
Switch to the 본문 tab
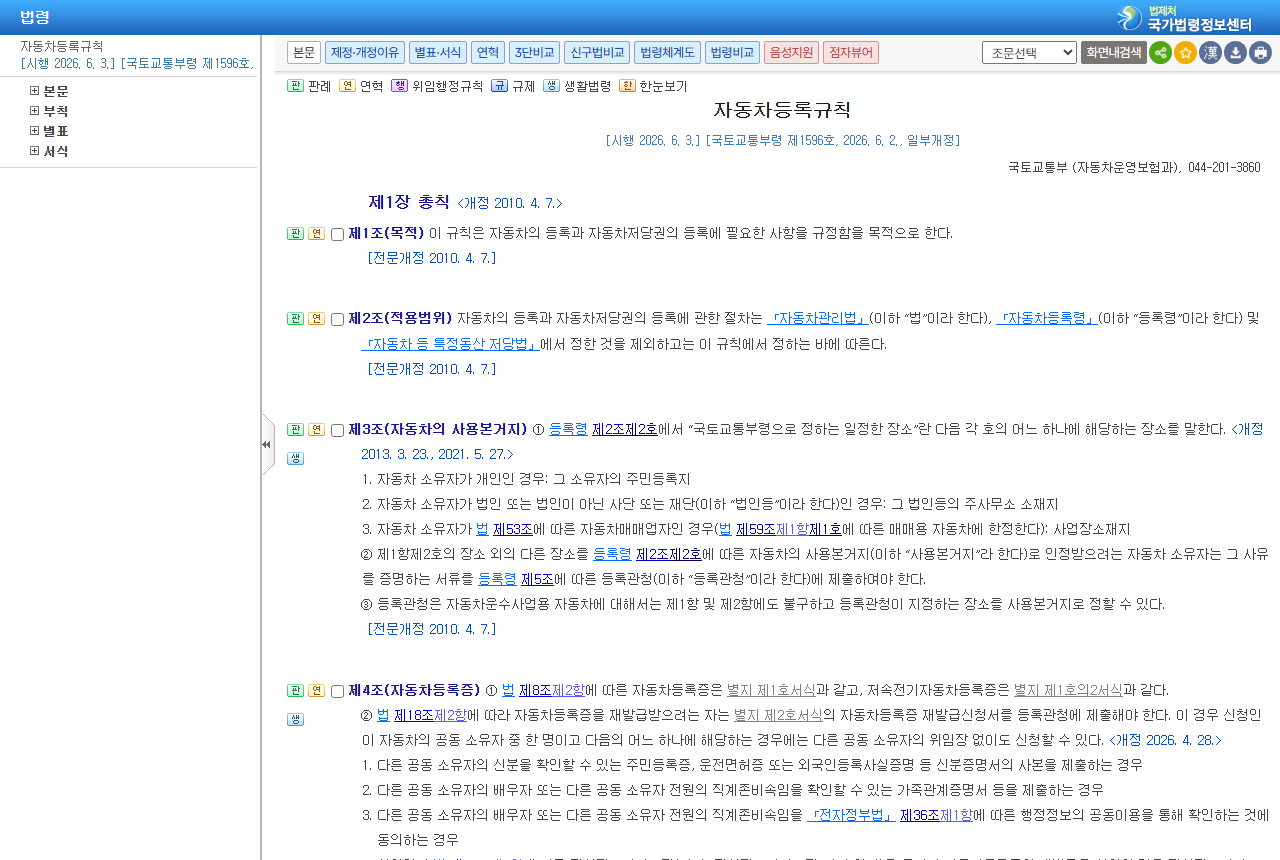point(304,52)
